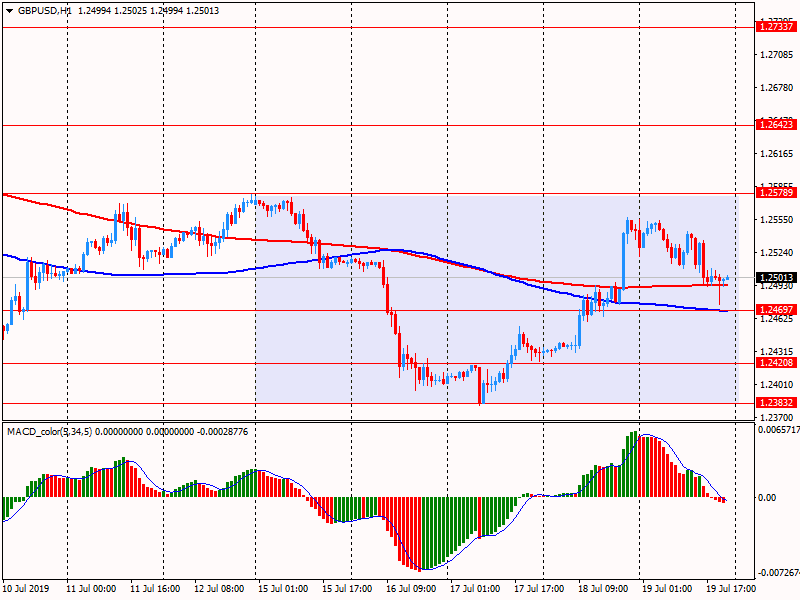Click the 11 Jul 16:00 time label
800x600 pixels.
tap(155, 588)
